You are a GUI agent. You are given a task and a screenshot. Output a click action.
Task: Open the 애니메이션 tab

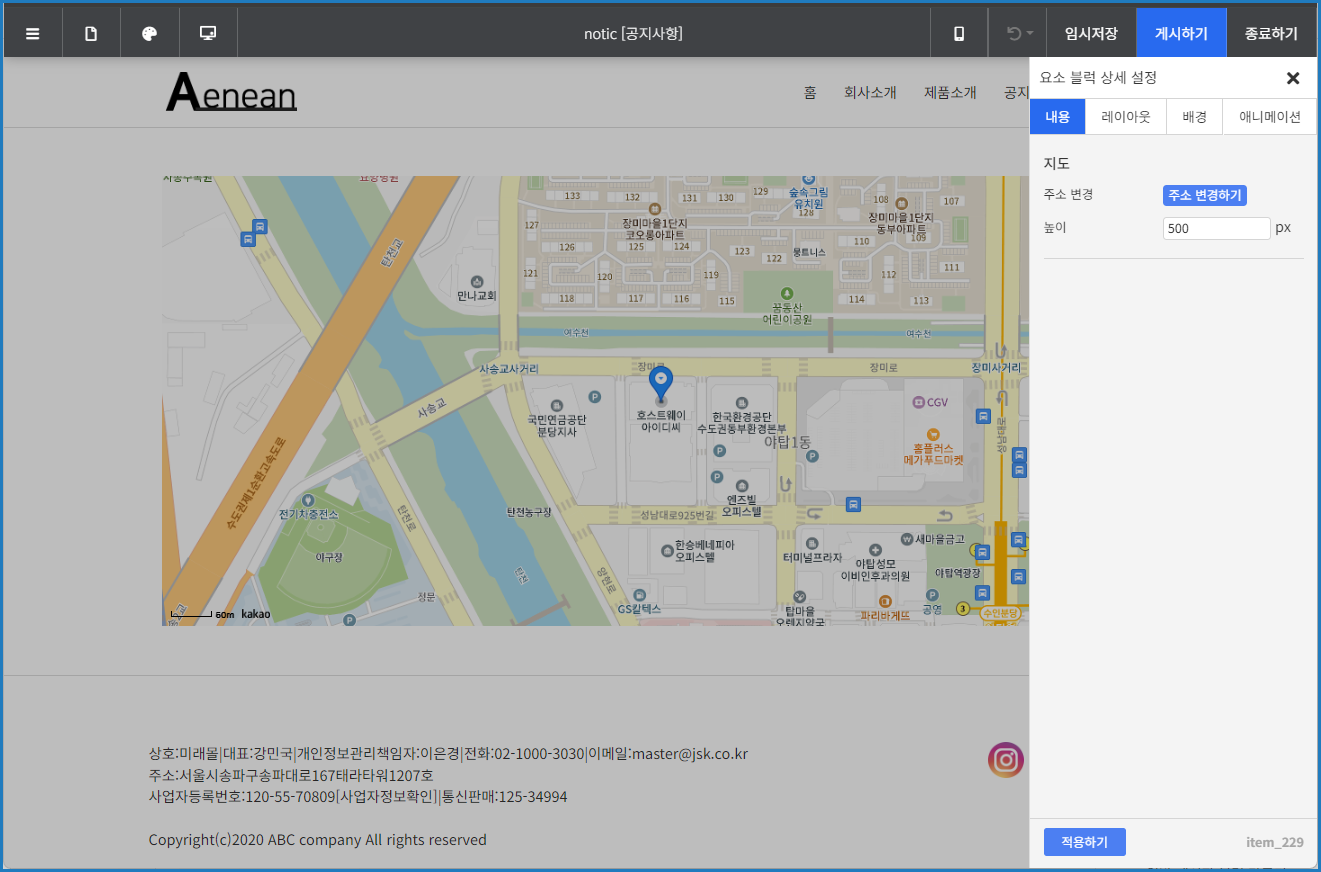(1269, 117)
